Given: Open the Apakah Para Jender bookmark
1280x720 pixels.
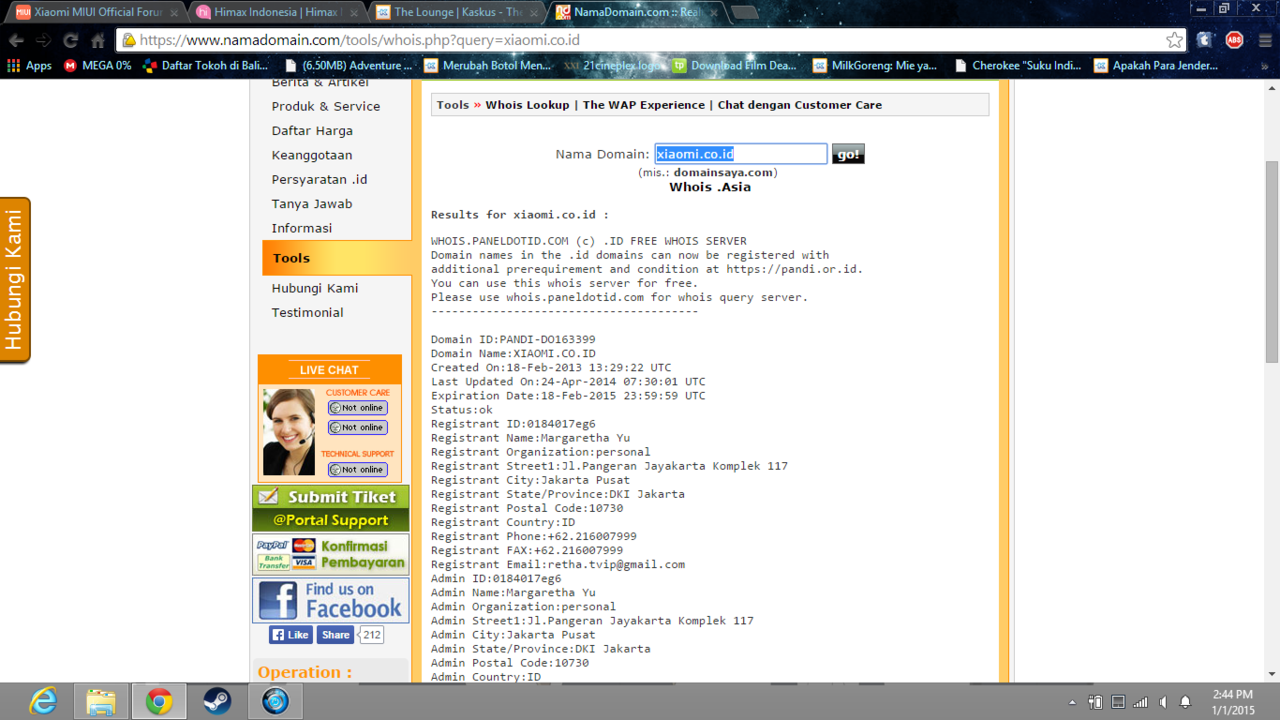Looking at the screenshot, I should pos(1156,66).
